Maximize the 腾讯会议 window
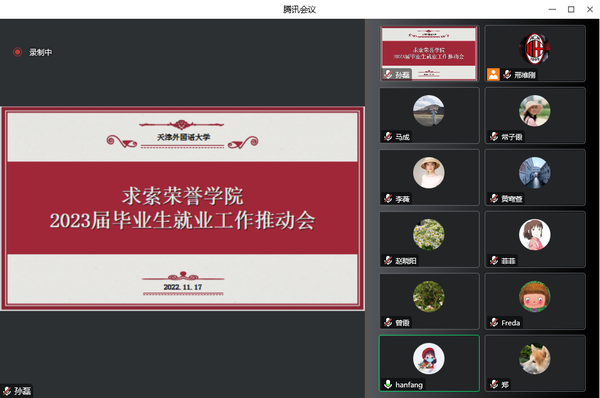This screenshot has height=398, width=600. point(571,9)
